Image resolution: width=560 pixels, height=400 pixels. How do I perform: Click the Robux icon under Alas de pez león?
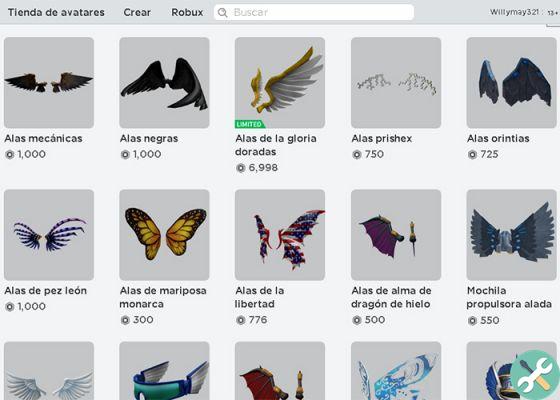pyautogui.click(x=10, y=306)
